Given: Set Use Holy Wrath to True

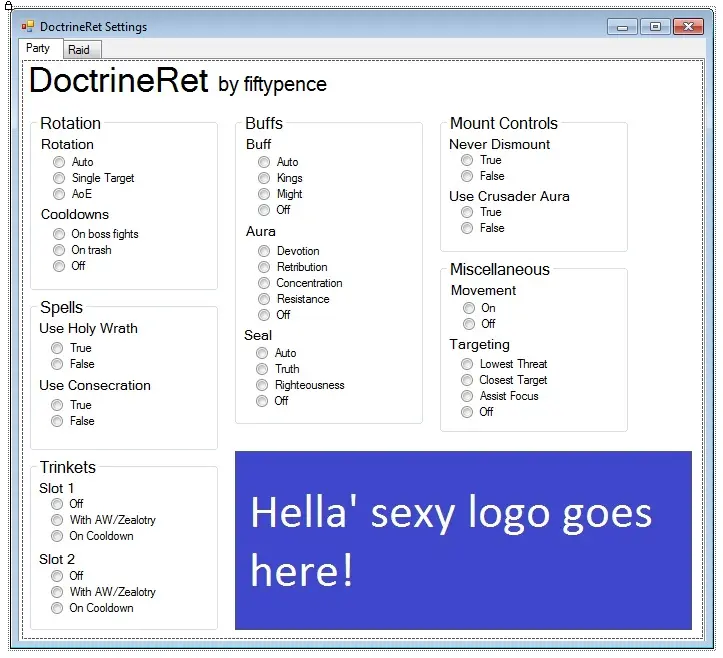Looking at the screenshot, I should click(x=58, y=348).
